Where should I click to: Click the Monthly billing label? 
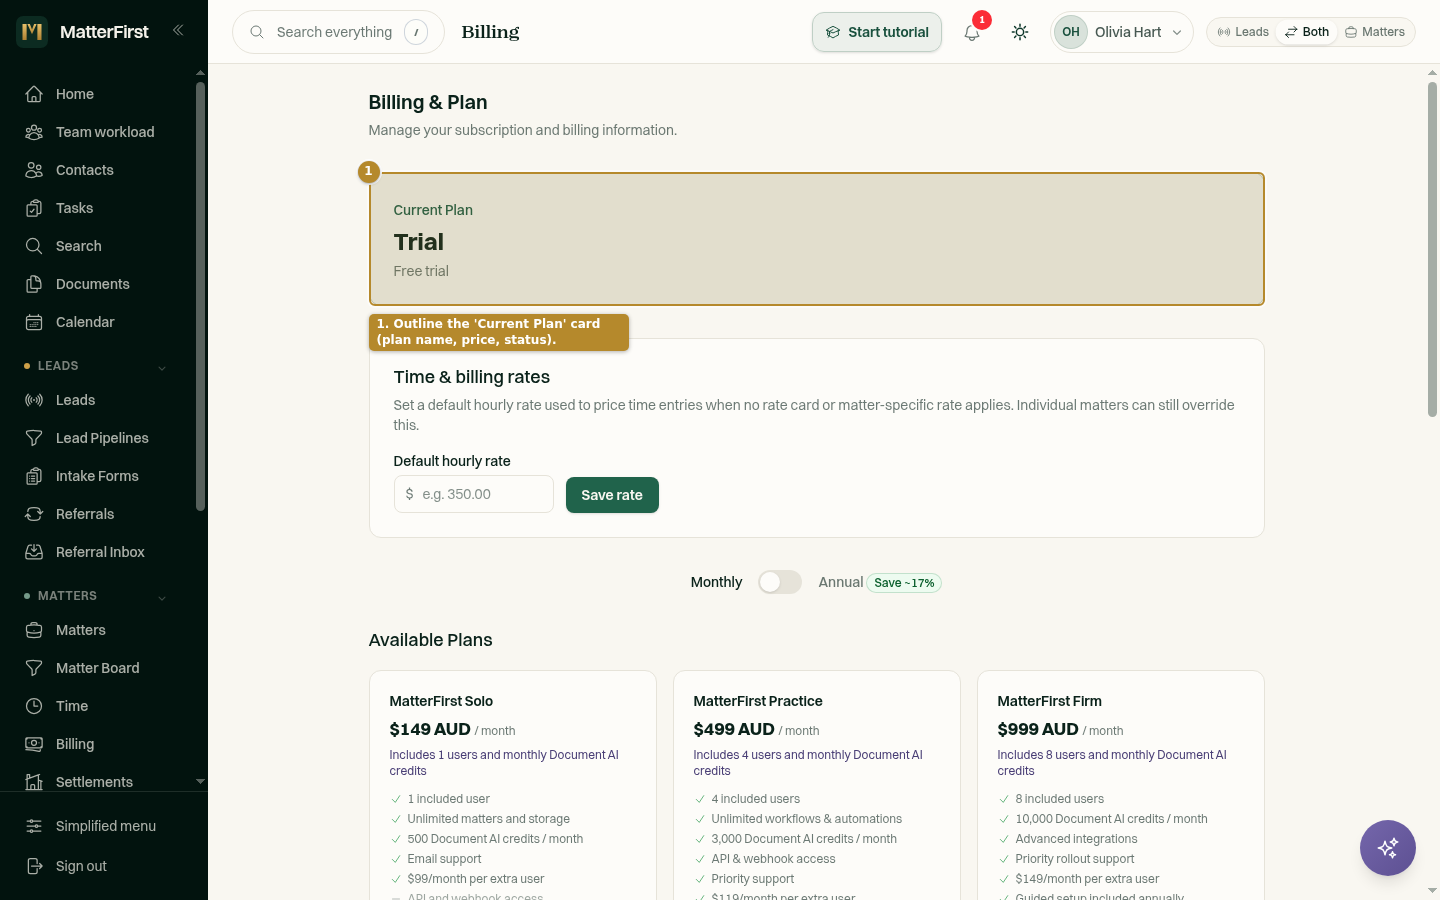tap(716, 582)
